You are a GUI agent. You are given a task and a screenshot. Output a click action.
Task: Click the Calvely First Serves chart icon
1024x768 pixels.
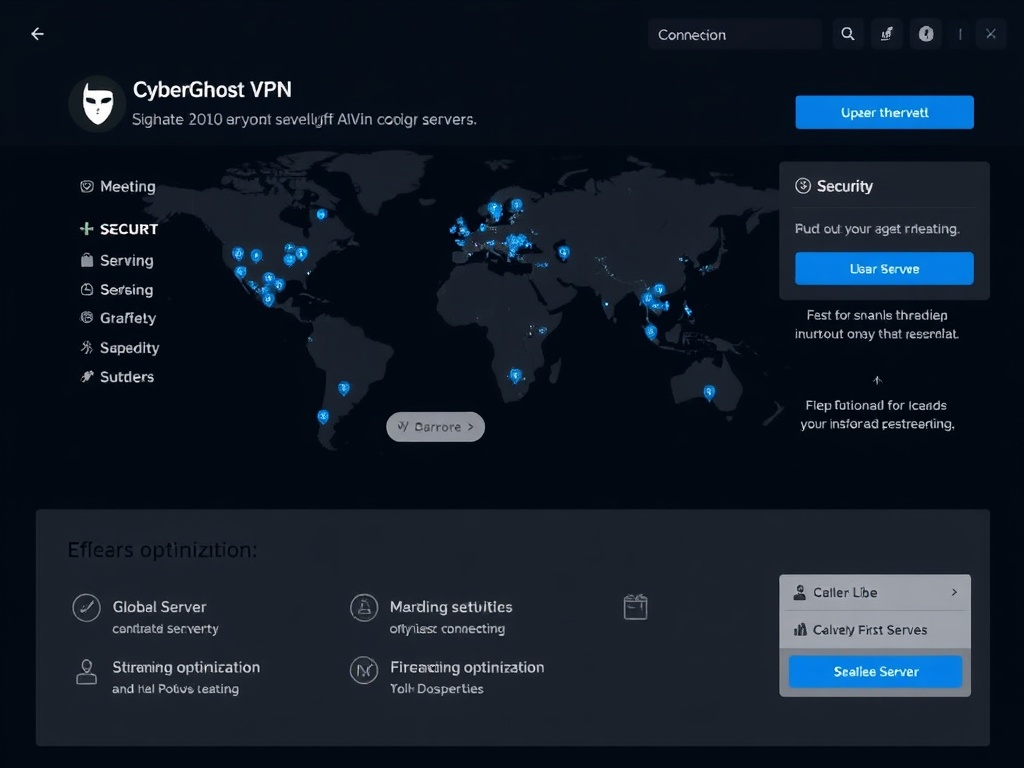(x=800, y=630)
